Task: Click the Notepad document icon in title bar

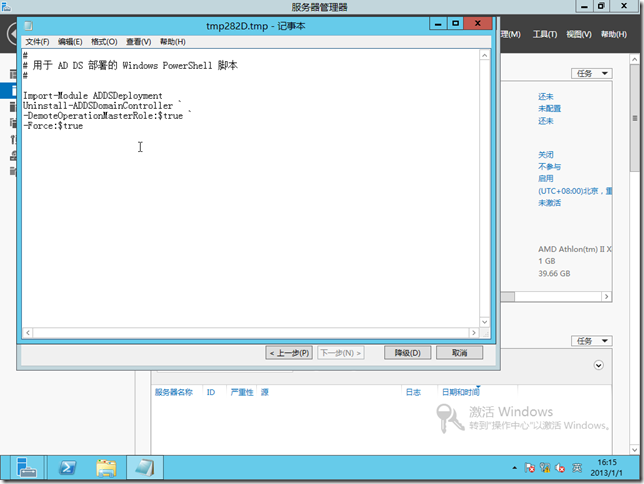Action: 28,26
